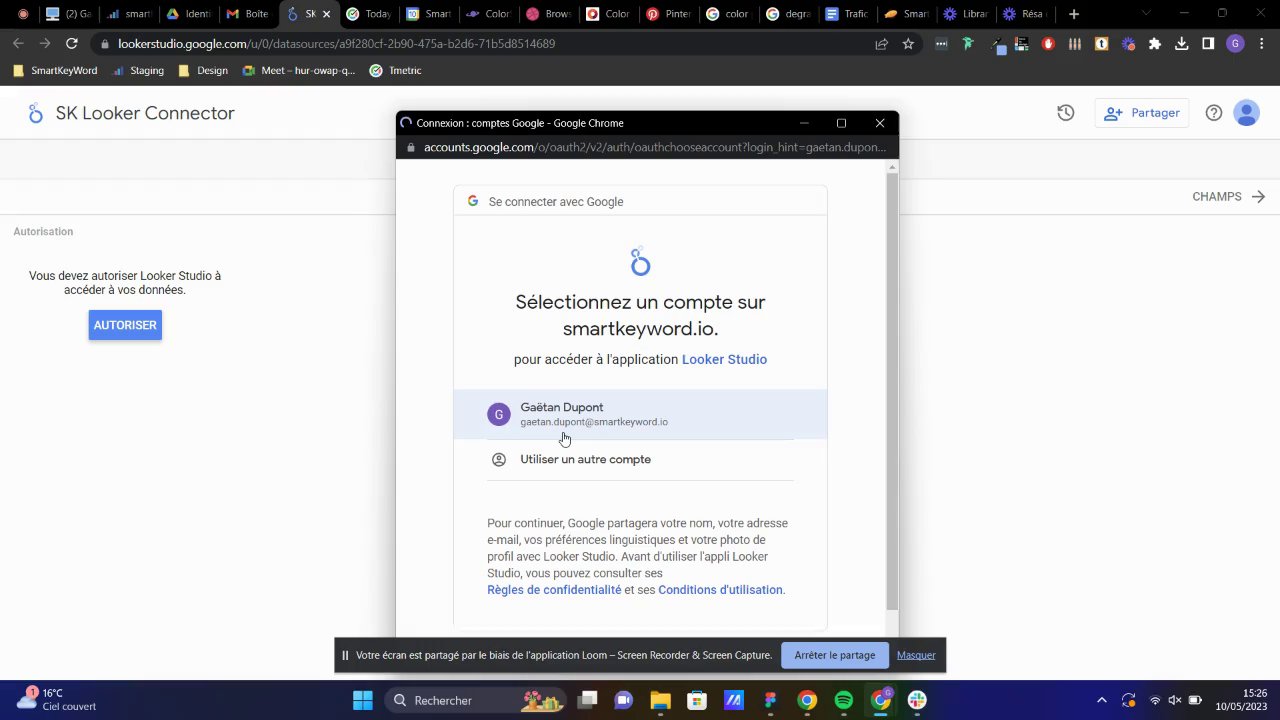Click the AUTORISER button

[125, 325]
